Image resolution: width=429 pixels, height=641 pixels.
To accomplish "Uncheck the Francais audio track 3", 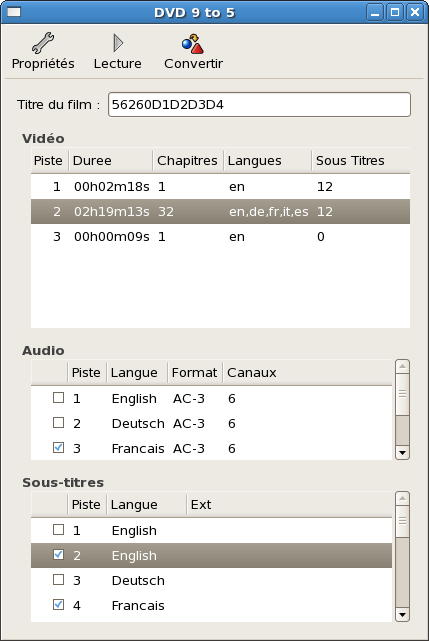I will 58,447.
